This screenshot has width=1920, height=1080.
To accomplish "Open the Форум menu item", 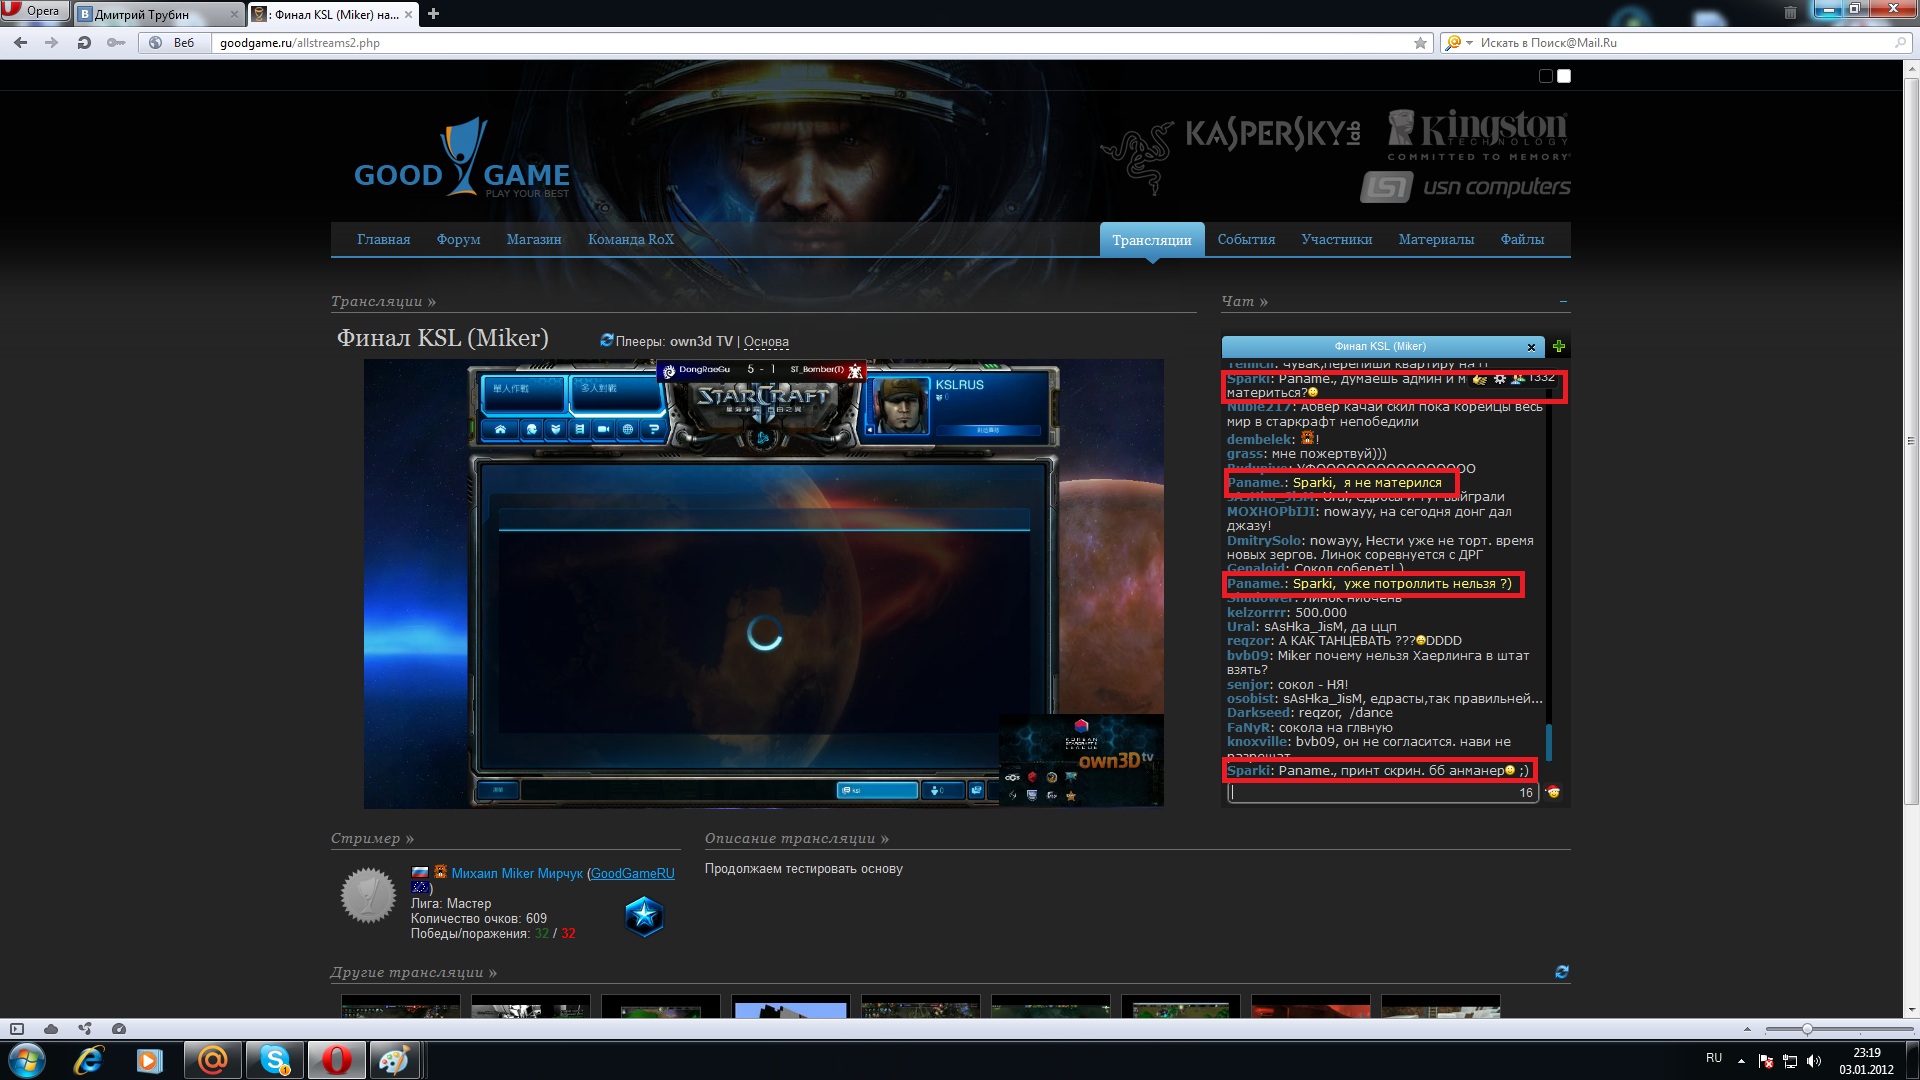I will (458, 240).
